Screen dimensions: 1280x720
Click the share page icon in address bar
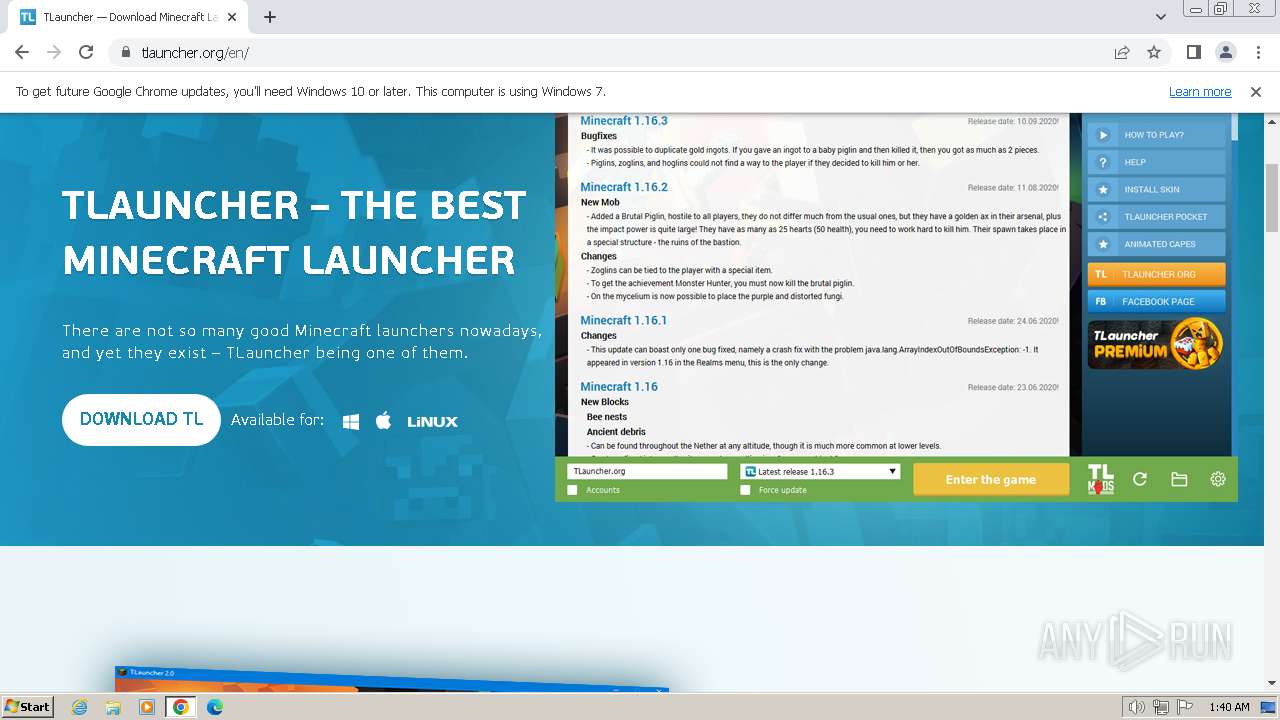1122,52
